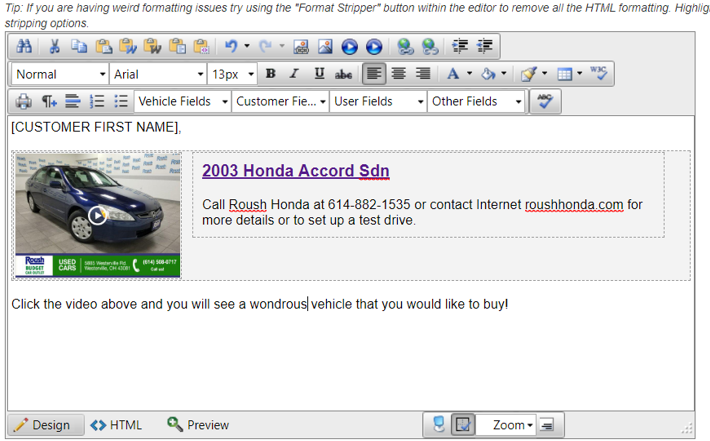Switch to the Preview tab

(198, 425)
